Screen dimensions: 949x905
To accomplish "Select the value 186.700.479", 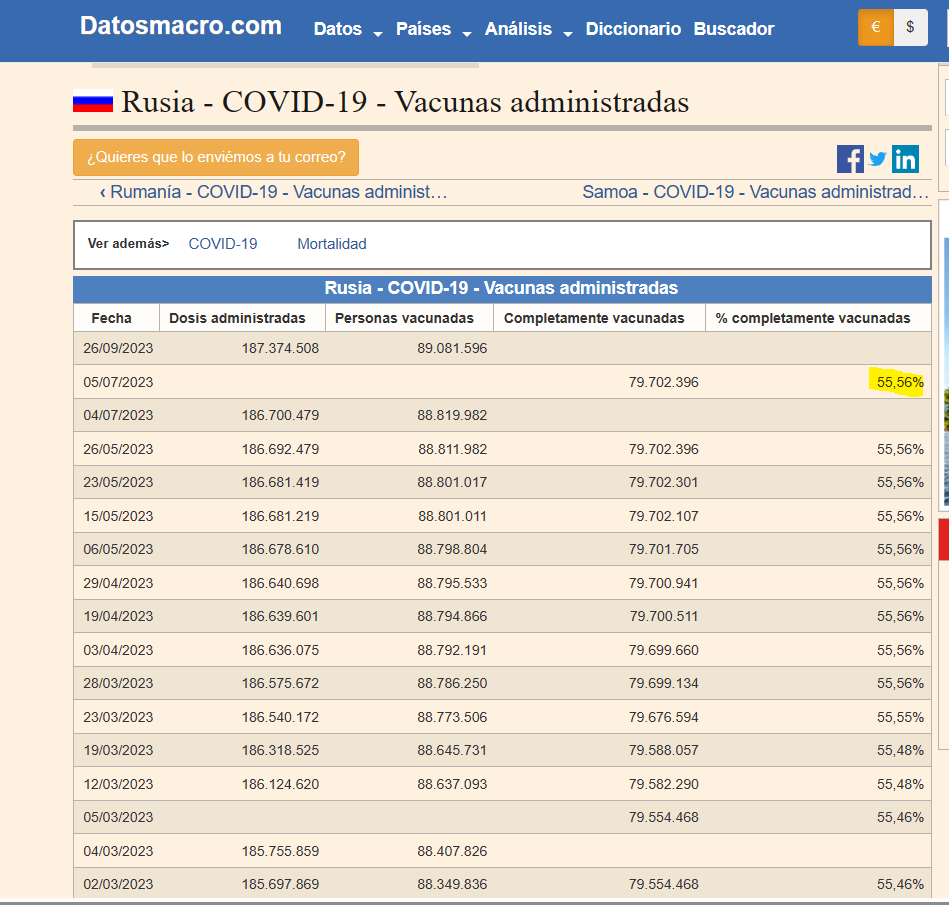I will tap(280, 416).
